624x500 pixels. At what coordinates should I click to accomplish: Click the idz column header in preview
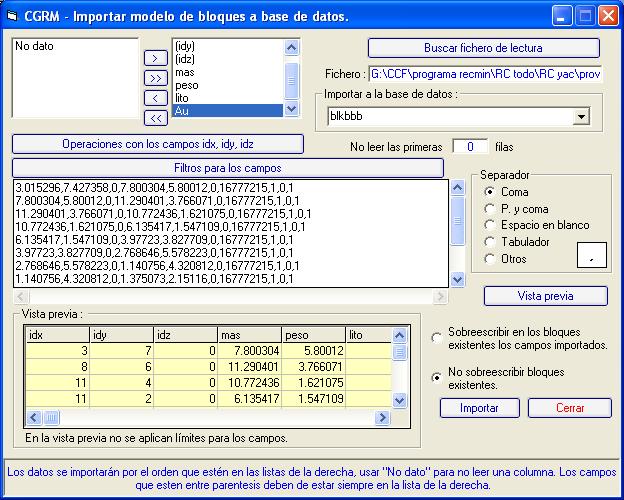tap(186, 335)
